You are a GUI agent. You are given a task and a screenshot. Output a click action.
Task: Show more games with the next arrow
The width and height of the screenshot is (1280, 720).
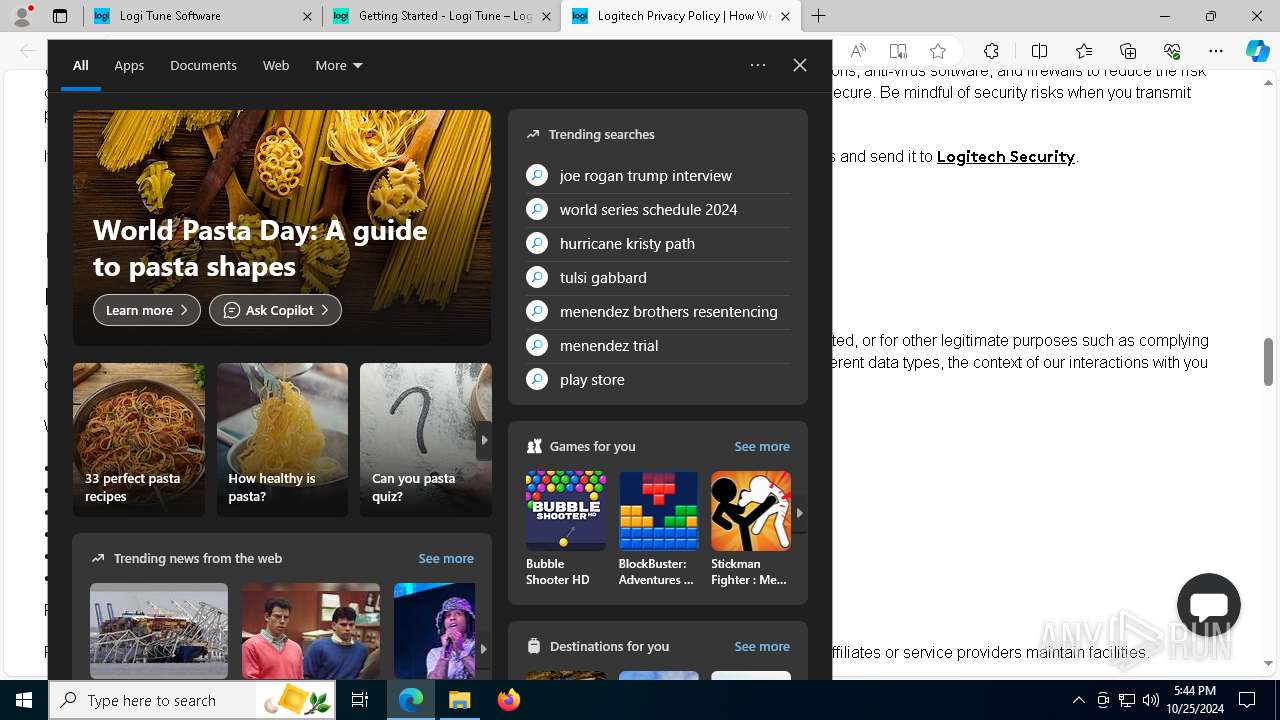[799, 513]
